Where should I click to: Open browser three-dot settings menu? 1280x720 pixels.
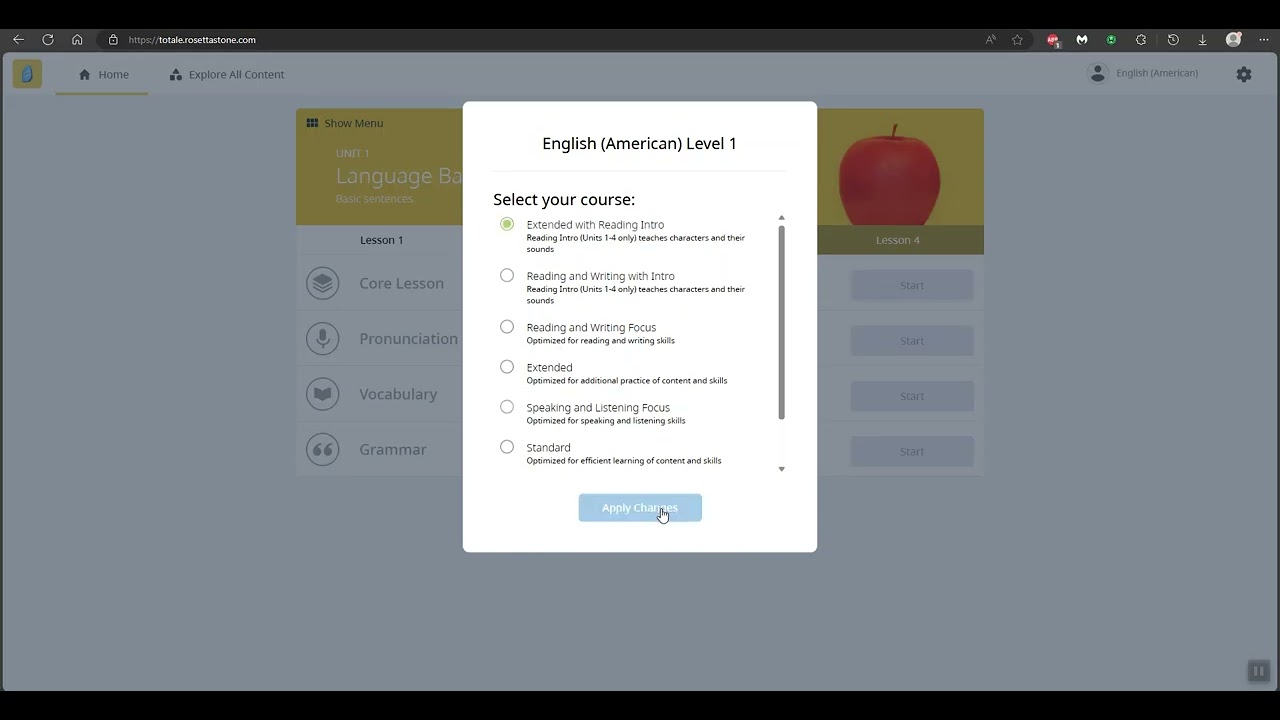coord(1264,40)
